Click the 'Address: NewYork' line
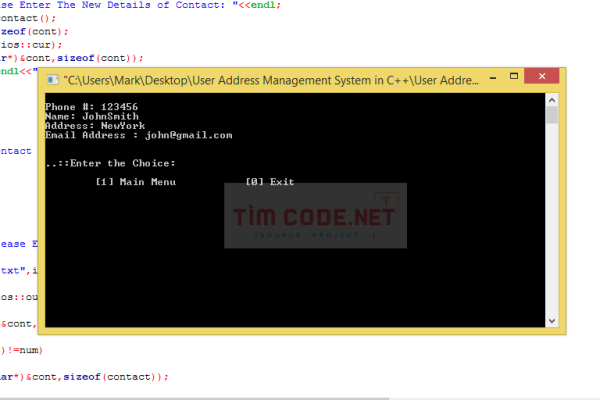Viewport: 600px width, 400px height. pyautogui.click(x=95, y=126)
